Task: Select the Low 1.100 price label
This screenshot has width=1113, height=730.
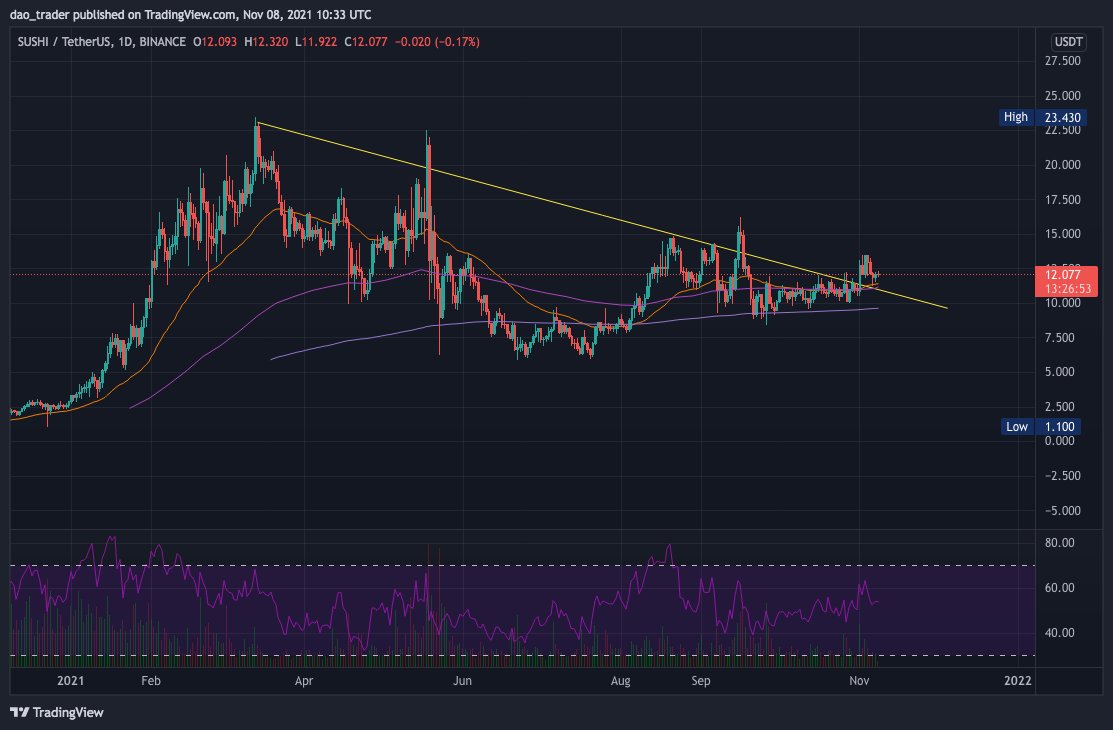Action: [1041, 427]
